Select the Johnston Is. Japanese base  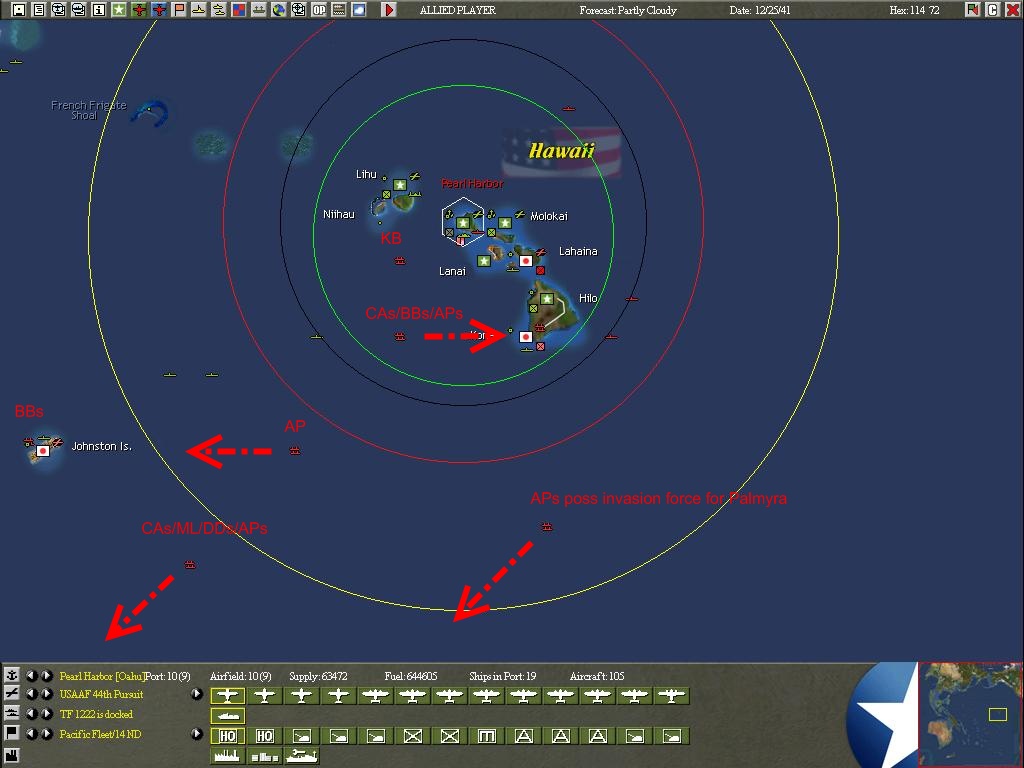(x=43, y=451)
